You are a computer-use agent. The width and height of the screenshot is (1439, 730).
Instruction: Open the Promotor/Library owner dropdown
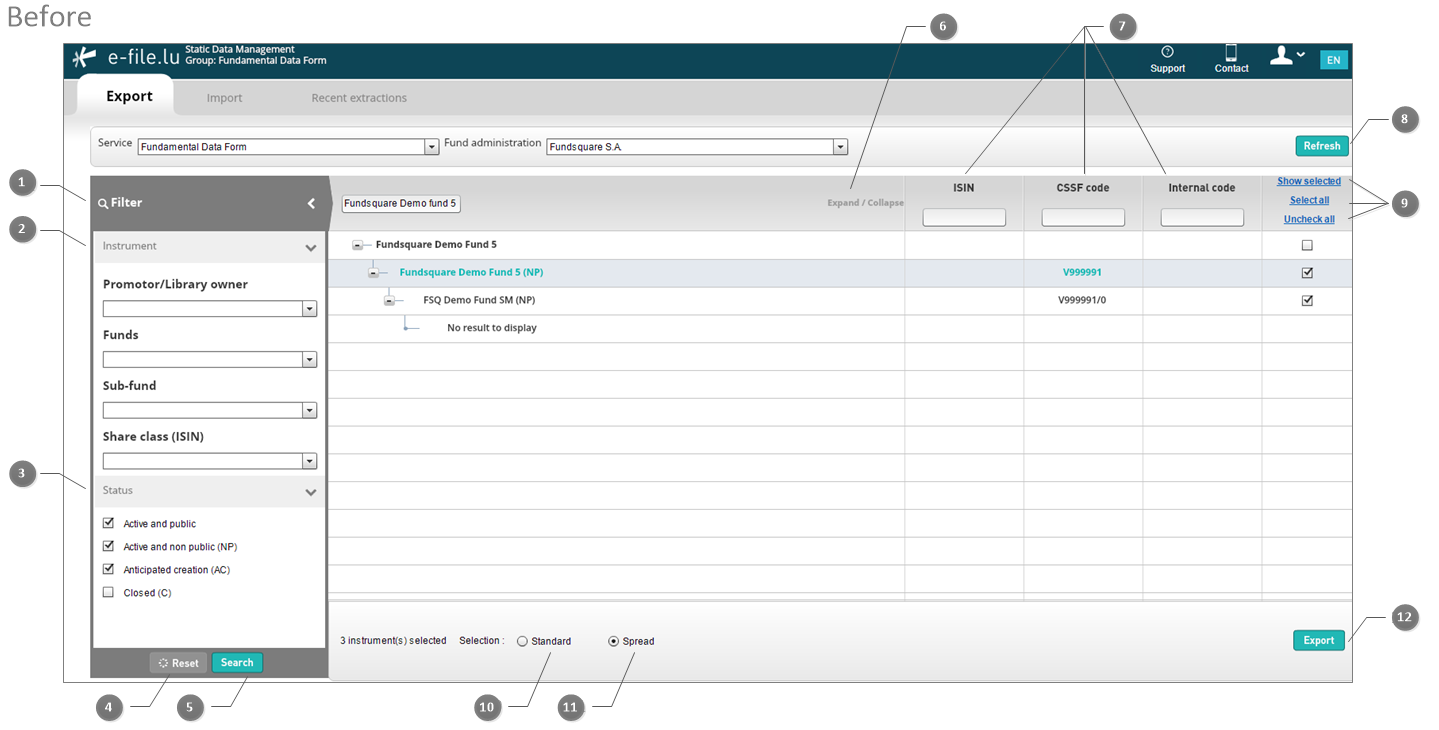coord(210,309)
